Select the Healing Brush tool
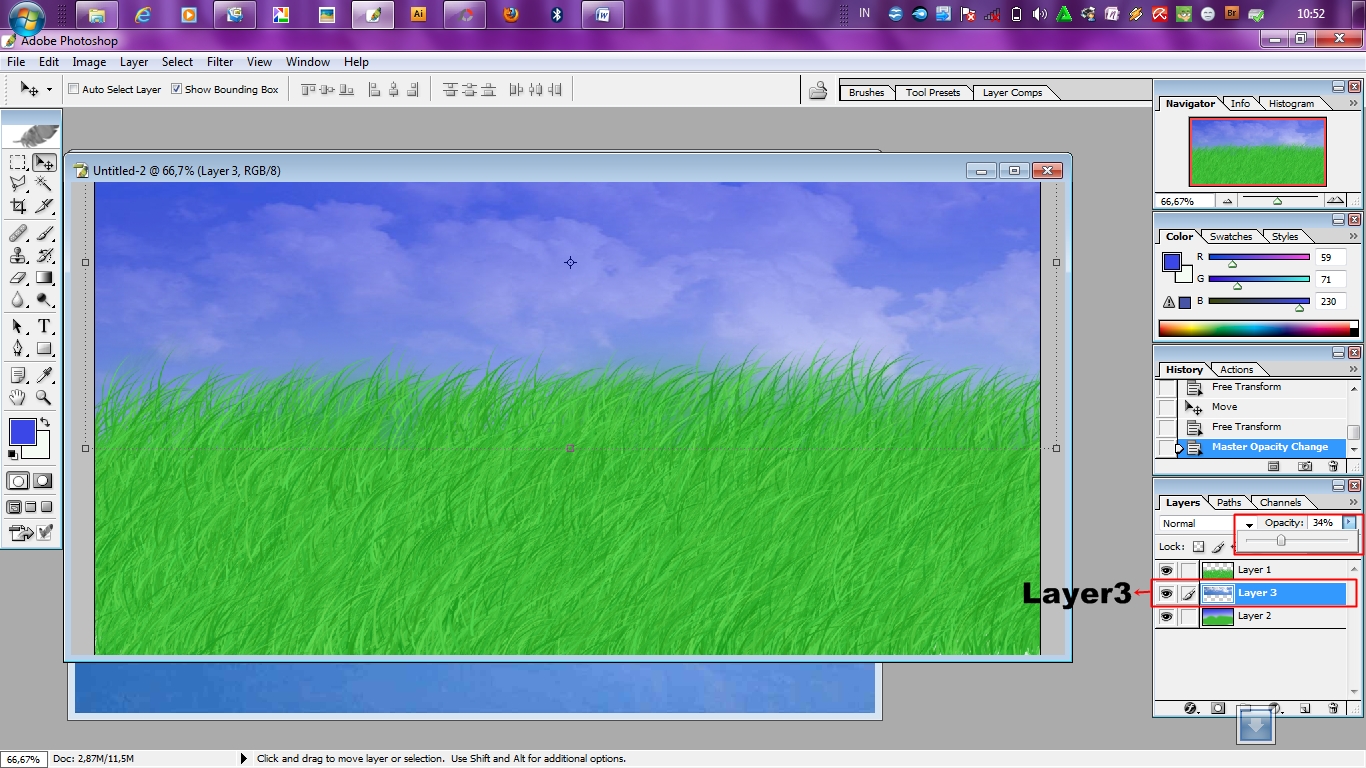The height and width of the screenshot is (768, 1366). point(17,233)
